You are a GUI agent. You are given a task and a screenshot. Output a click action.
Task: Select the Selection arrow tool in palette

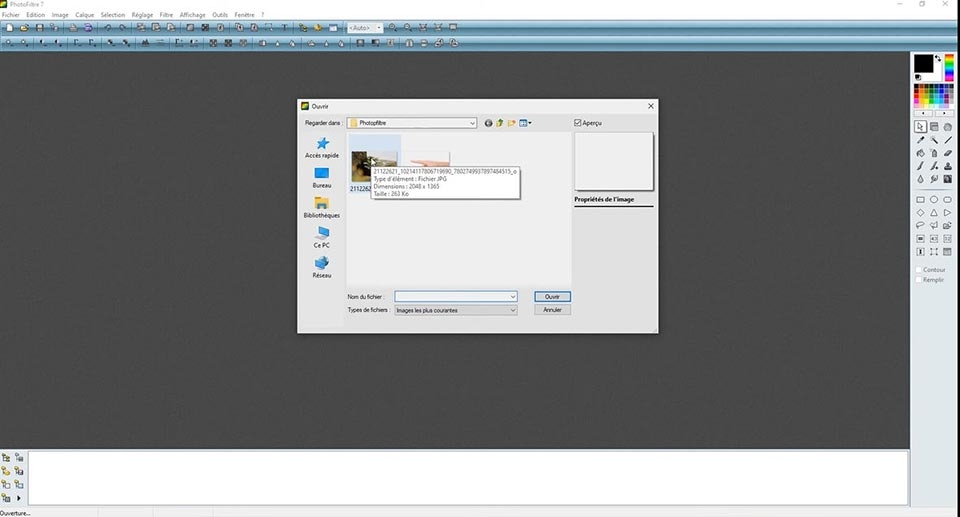tap(920, 127)
